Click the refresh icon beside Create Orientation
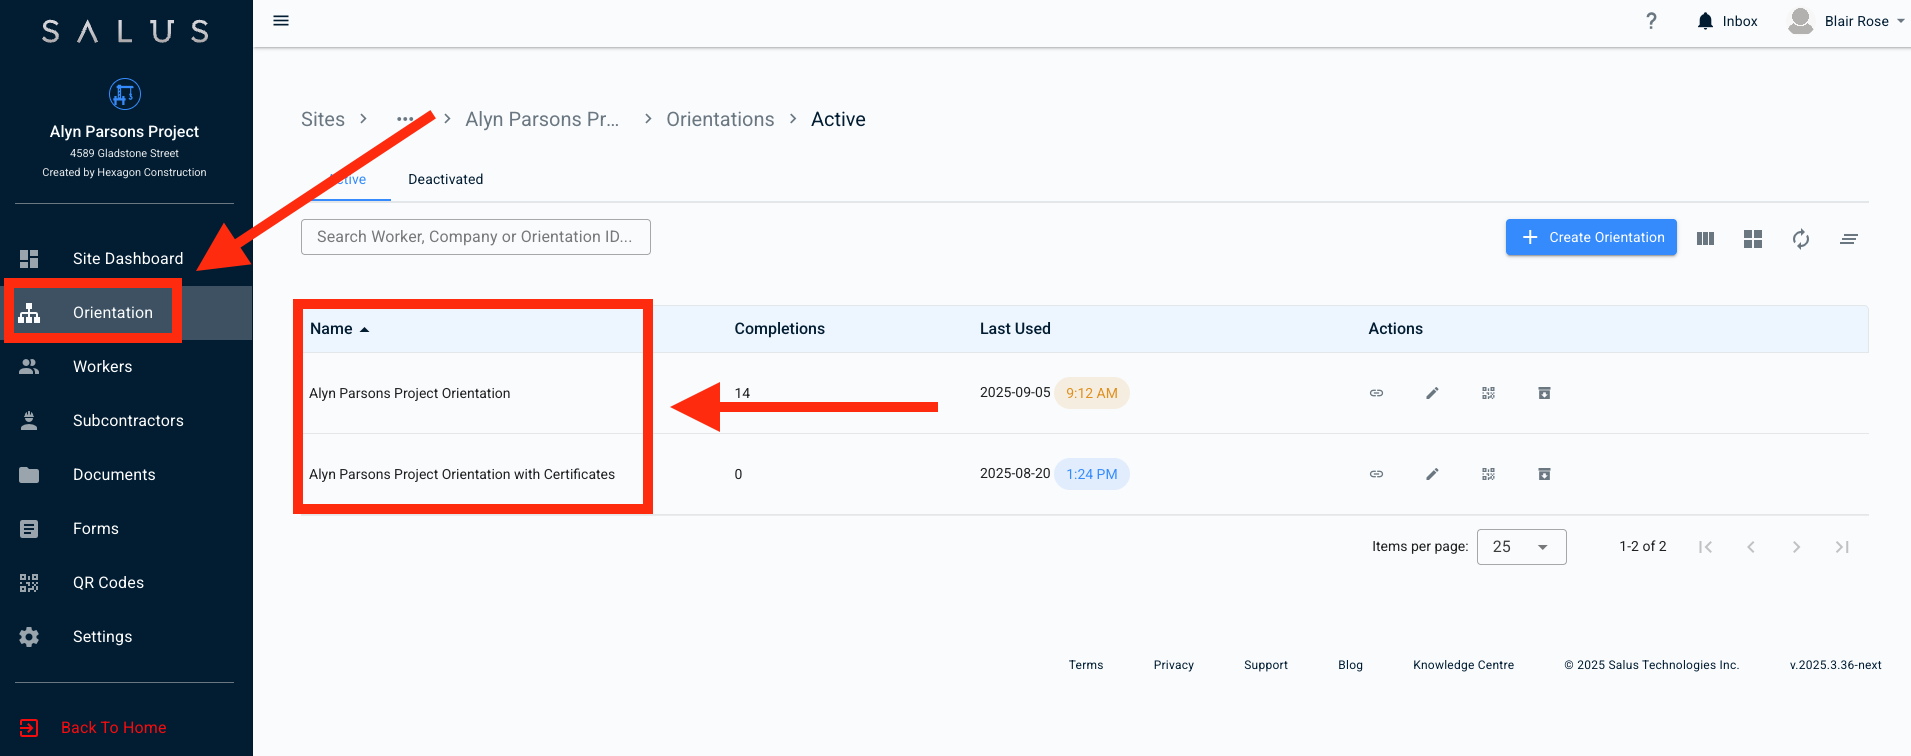Viewport: 1911px width, 756px height. pos(1800,239)
